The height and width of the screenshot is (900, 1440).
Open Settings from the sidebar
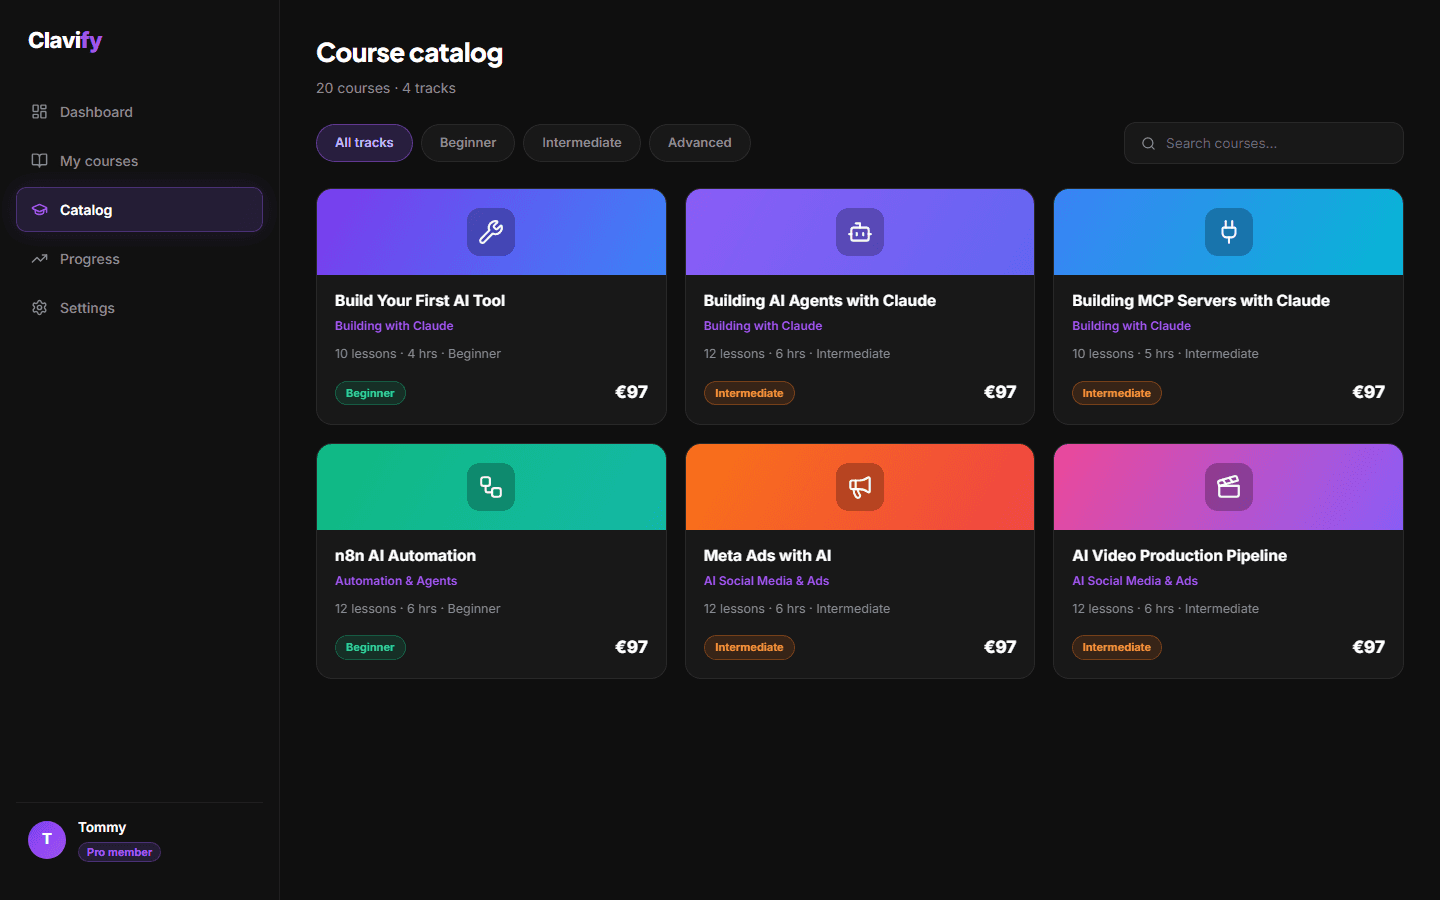pyautogui.click(x=139, y=308)
